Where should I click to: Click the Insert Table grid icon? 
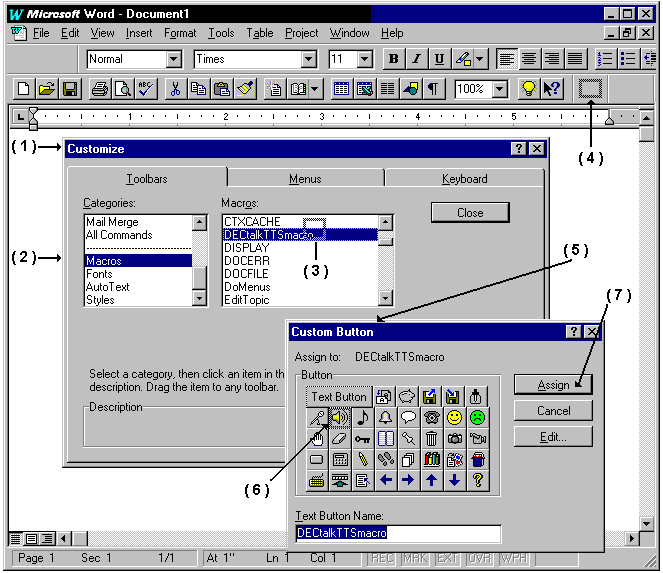tap(341, 89)
